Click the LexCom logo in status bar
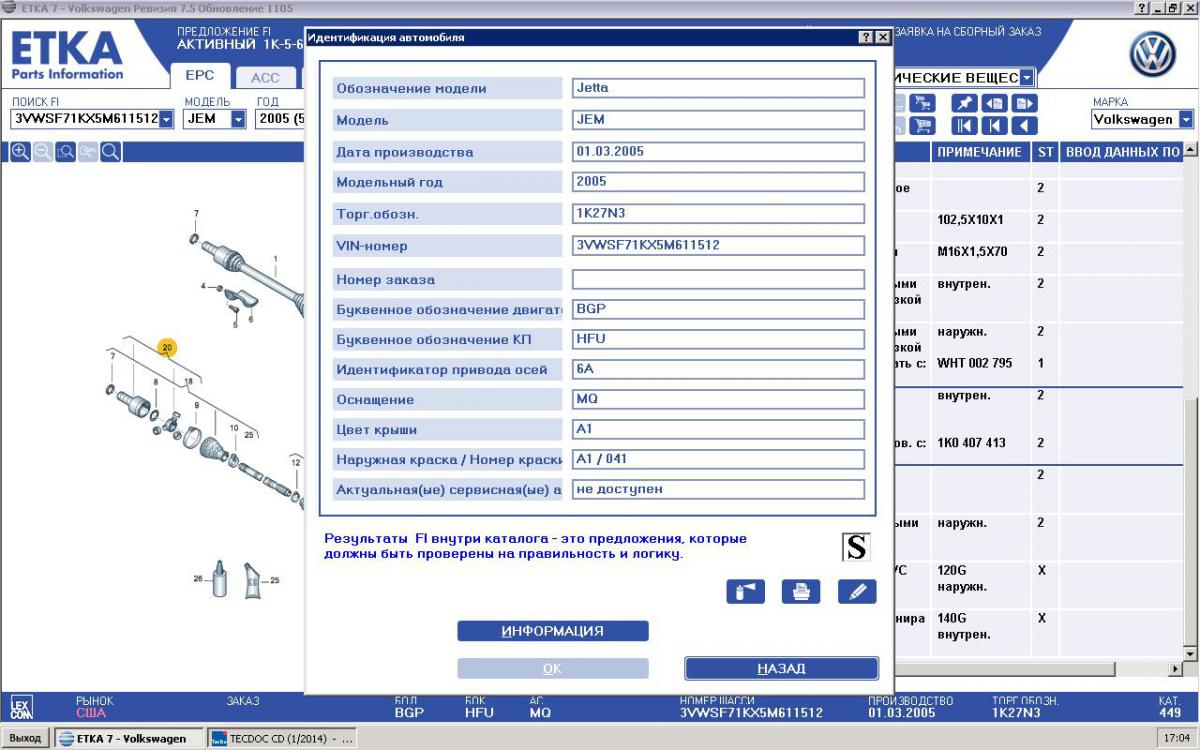This screenshot has width=1200, height=750. (21, 706)
